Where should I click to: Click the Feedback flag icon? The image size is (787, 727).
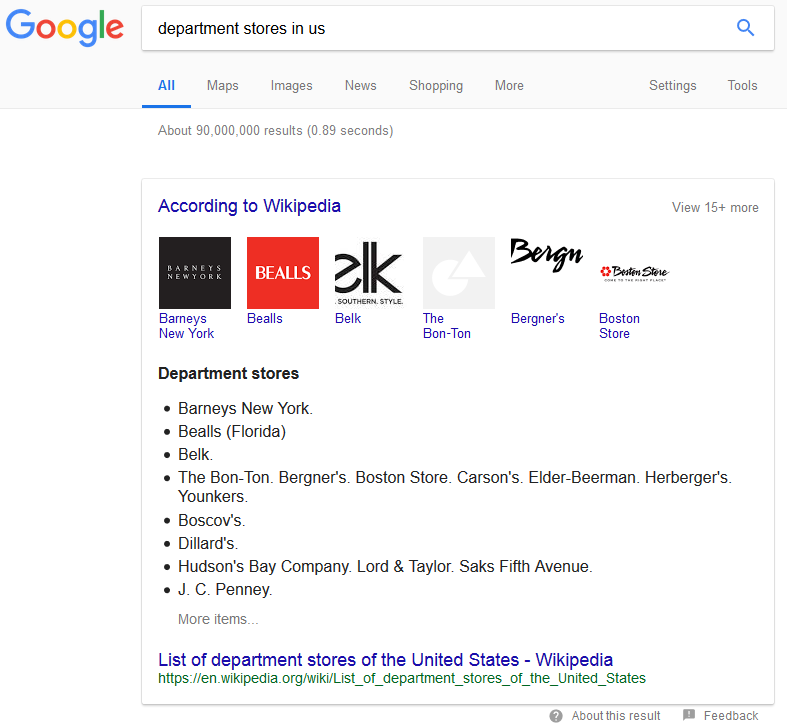(689, 715)
